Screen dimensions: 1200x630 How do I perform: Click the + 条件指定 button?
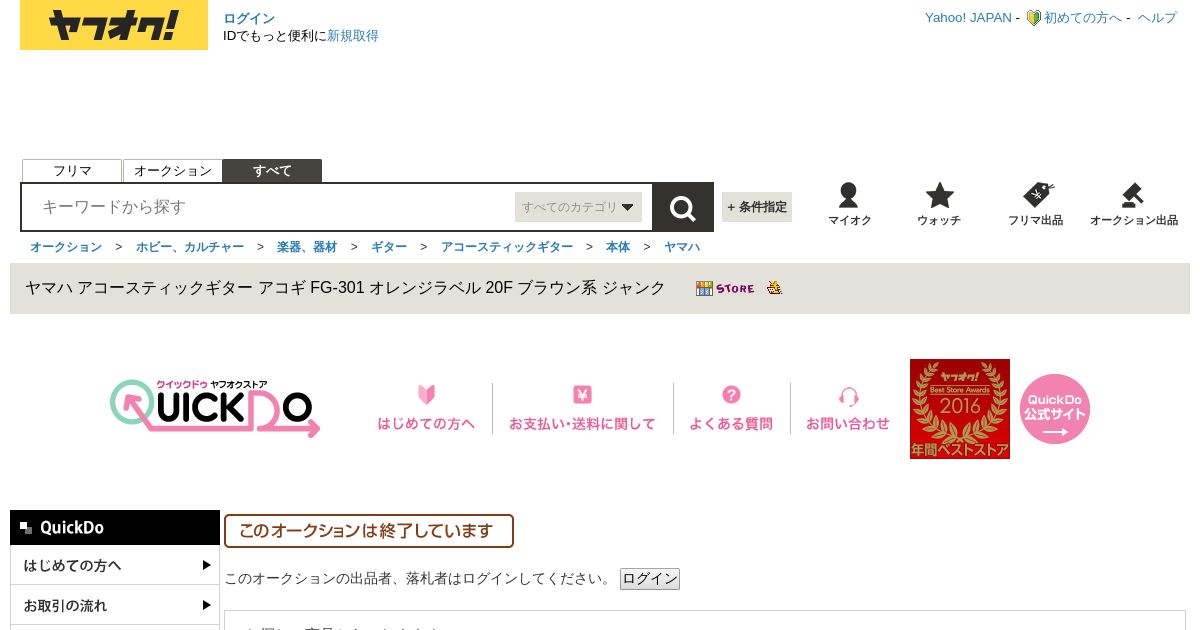click(757, 207)
